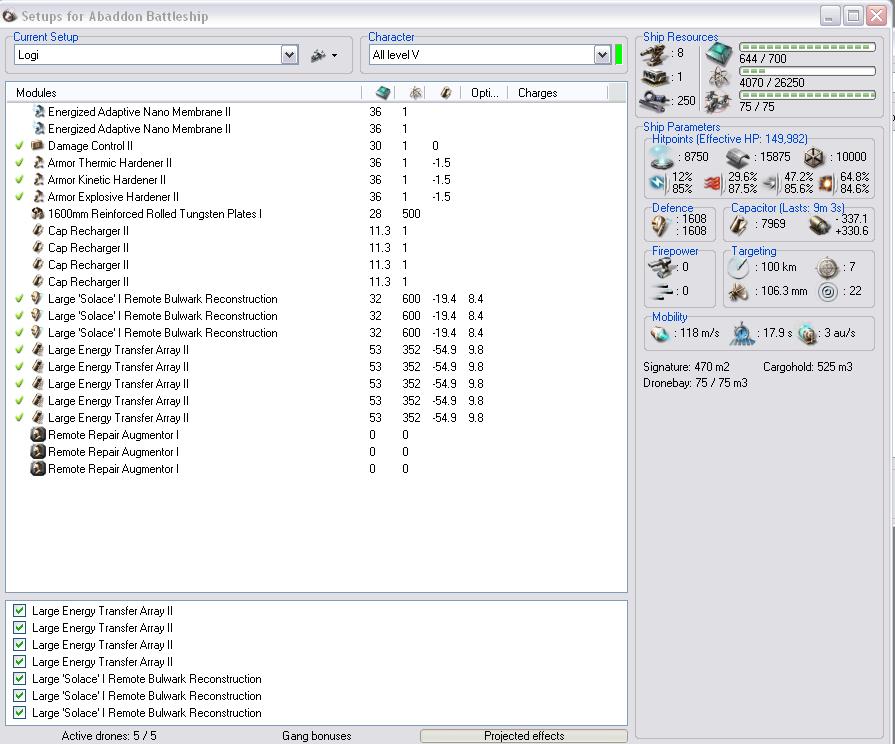This screenshot has width=895, height=744.
Task: Click the powergrid icon next to 4070 / 26250
Action: 718,78
